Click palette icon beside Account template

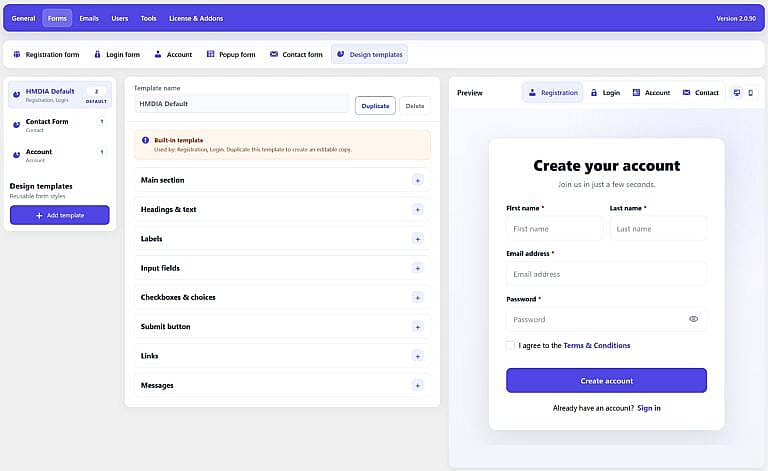[x=17, y=155]
